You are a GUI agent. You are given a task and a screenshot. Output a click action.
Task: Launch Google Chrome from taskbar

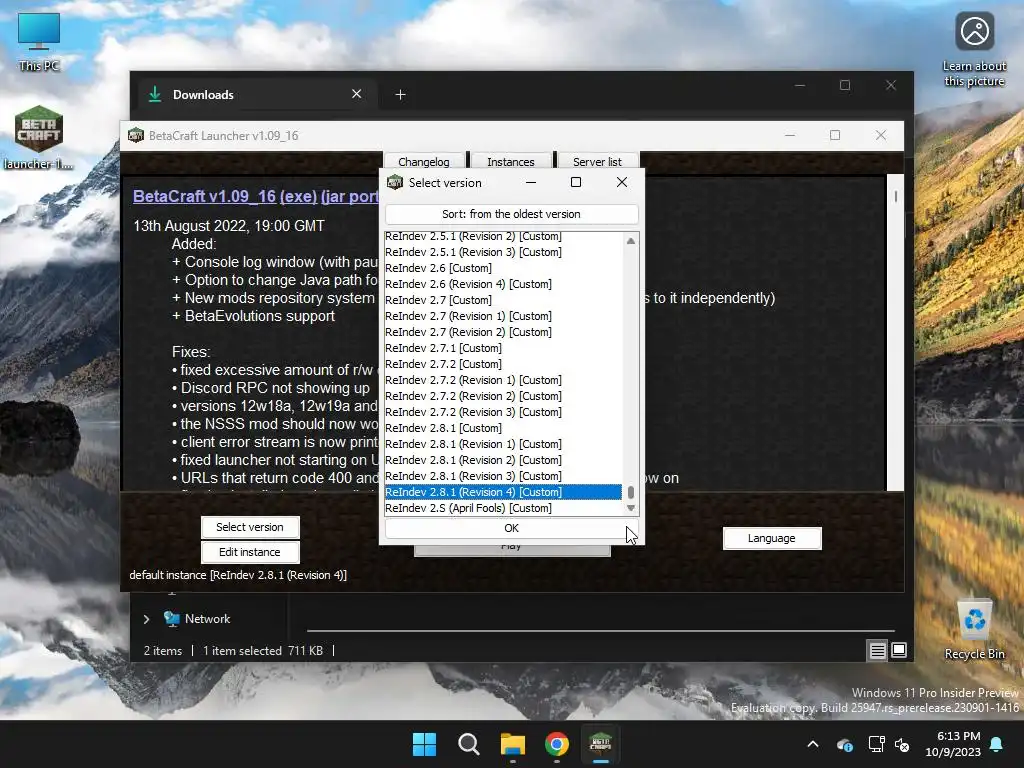click(x=556, y=744)
